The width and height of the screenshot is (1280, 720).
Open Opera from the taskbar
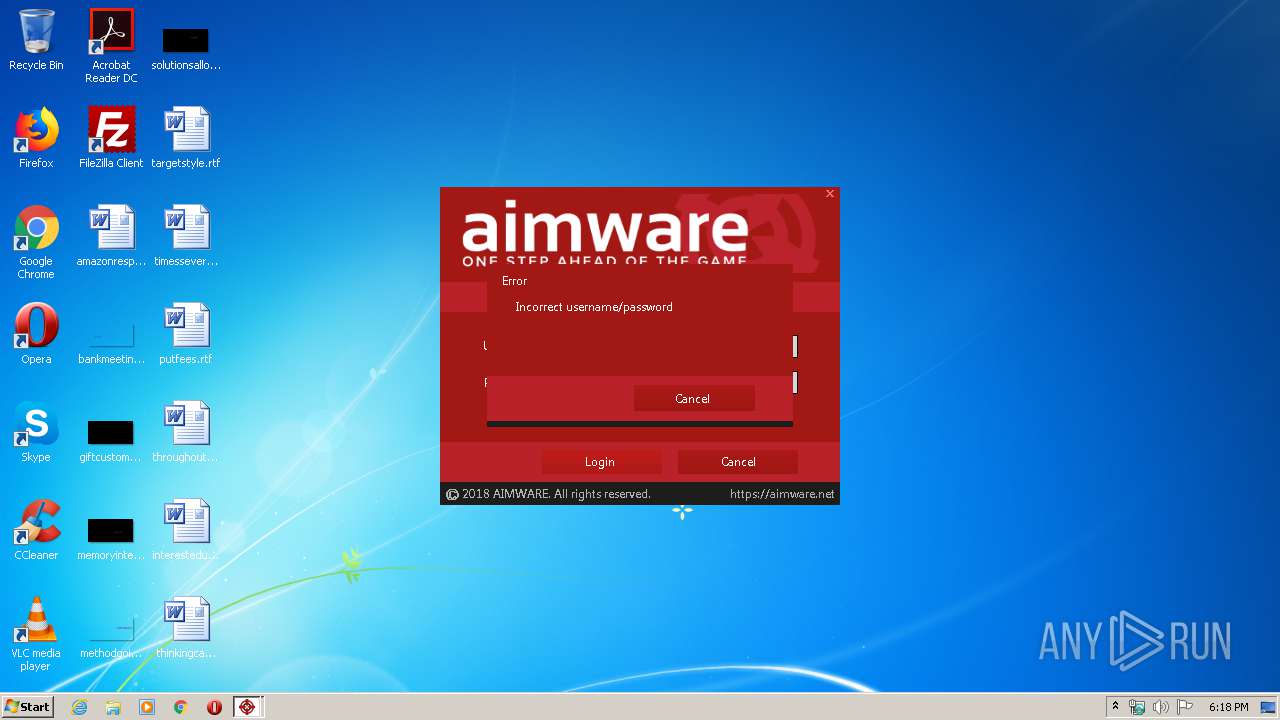214,707
